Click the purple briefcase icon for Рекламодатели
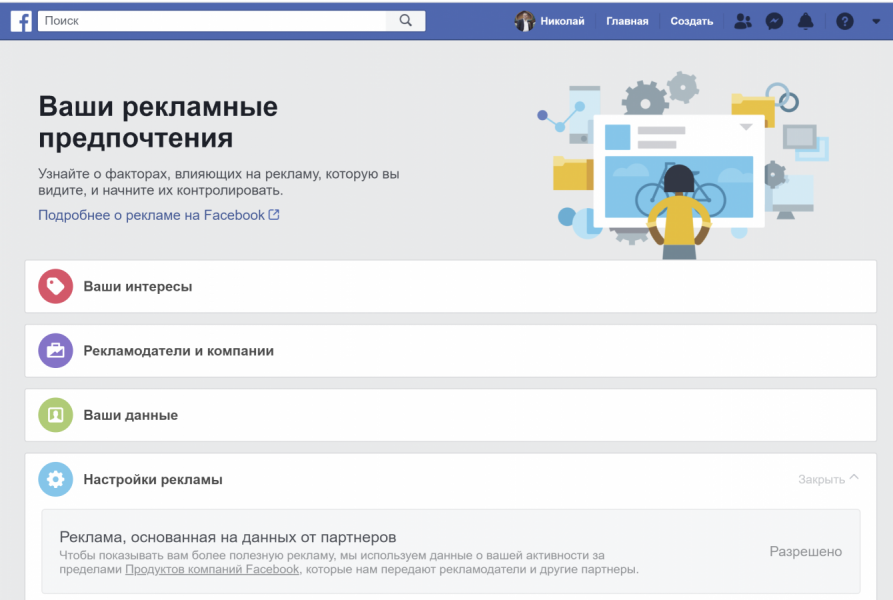Image resolution: width=893 pixels, height=600 pixels. pyautogui.click(x=55, y=350)
